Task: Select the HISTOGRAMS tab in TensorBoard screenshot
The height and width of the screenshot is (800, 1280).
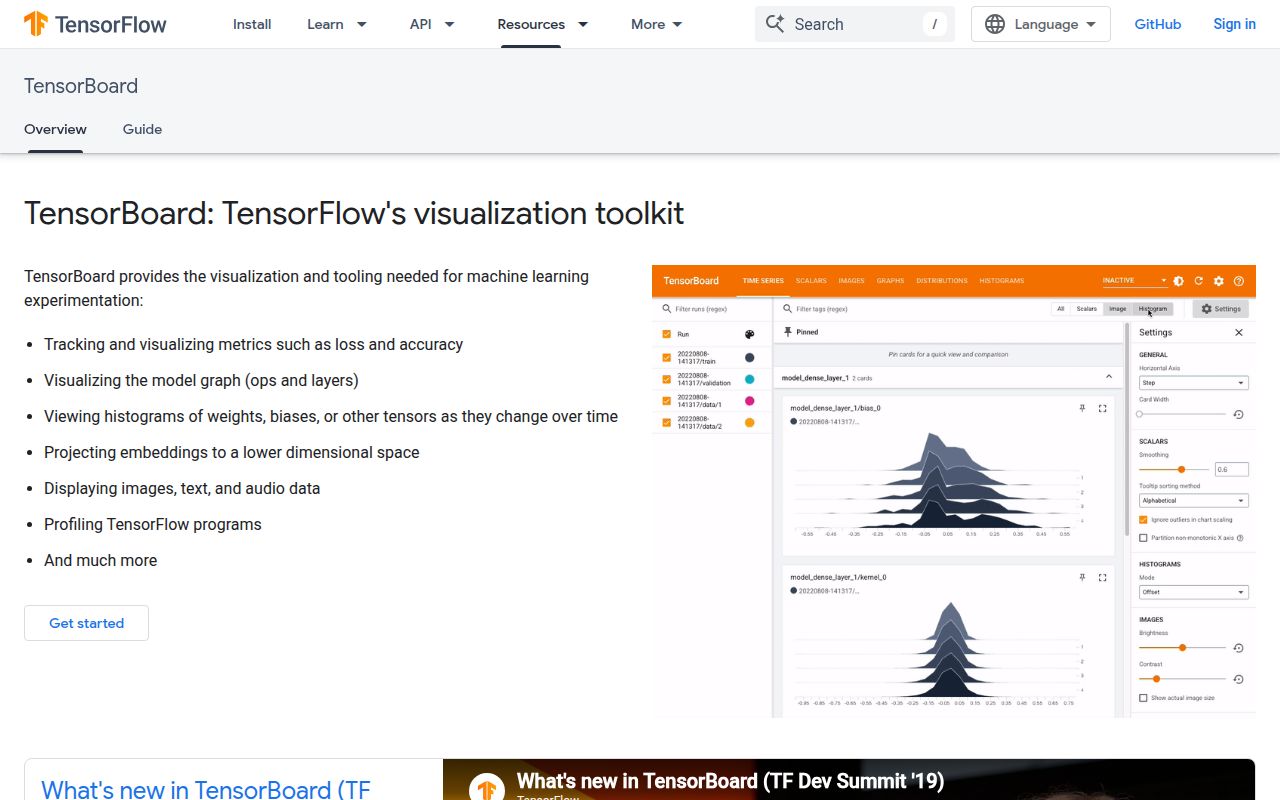Action: [x=1001, y=281]
